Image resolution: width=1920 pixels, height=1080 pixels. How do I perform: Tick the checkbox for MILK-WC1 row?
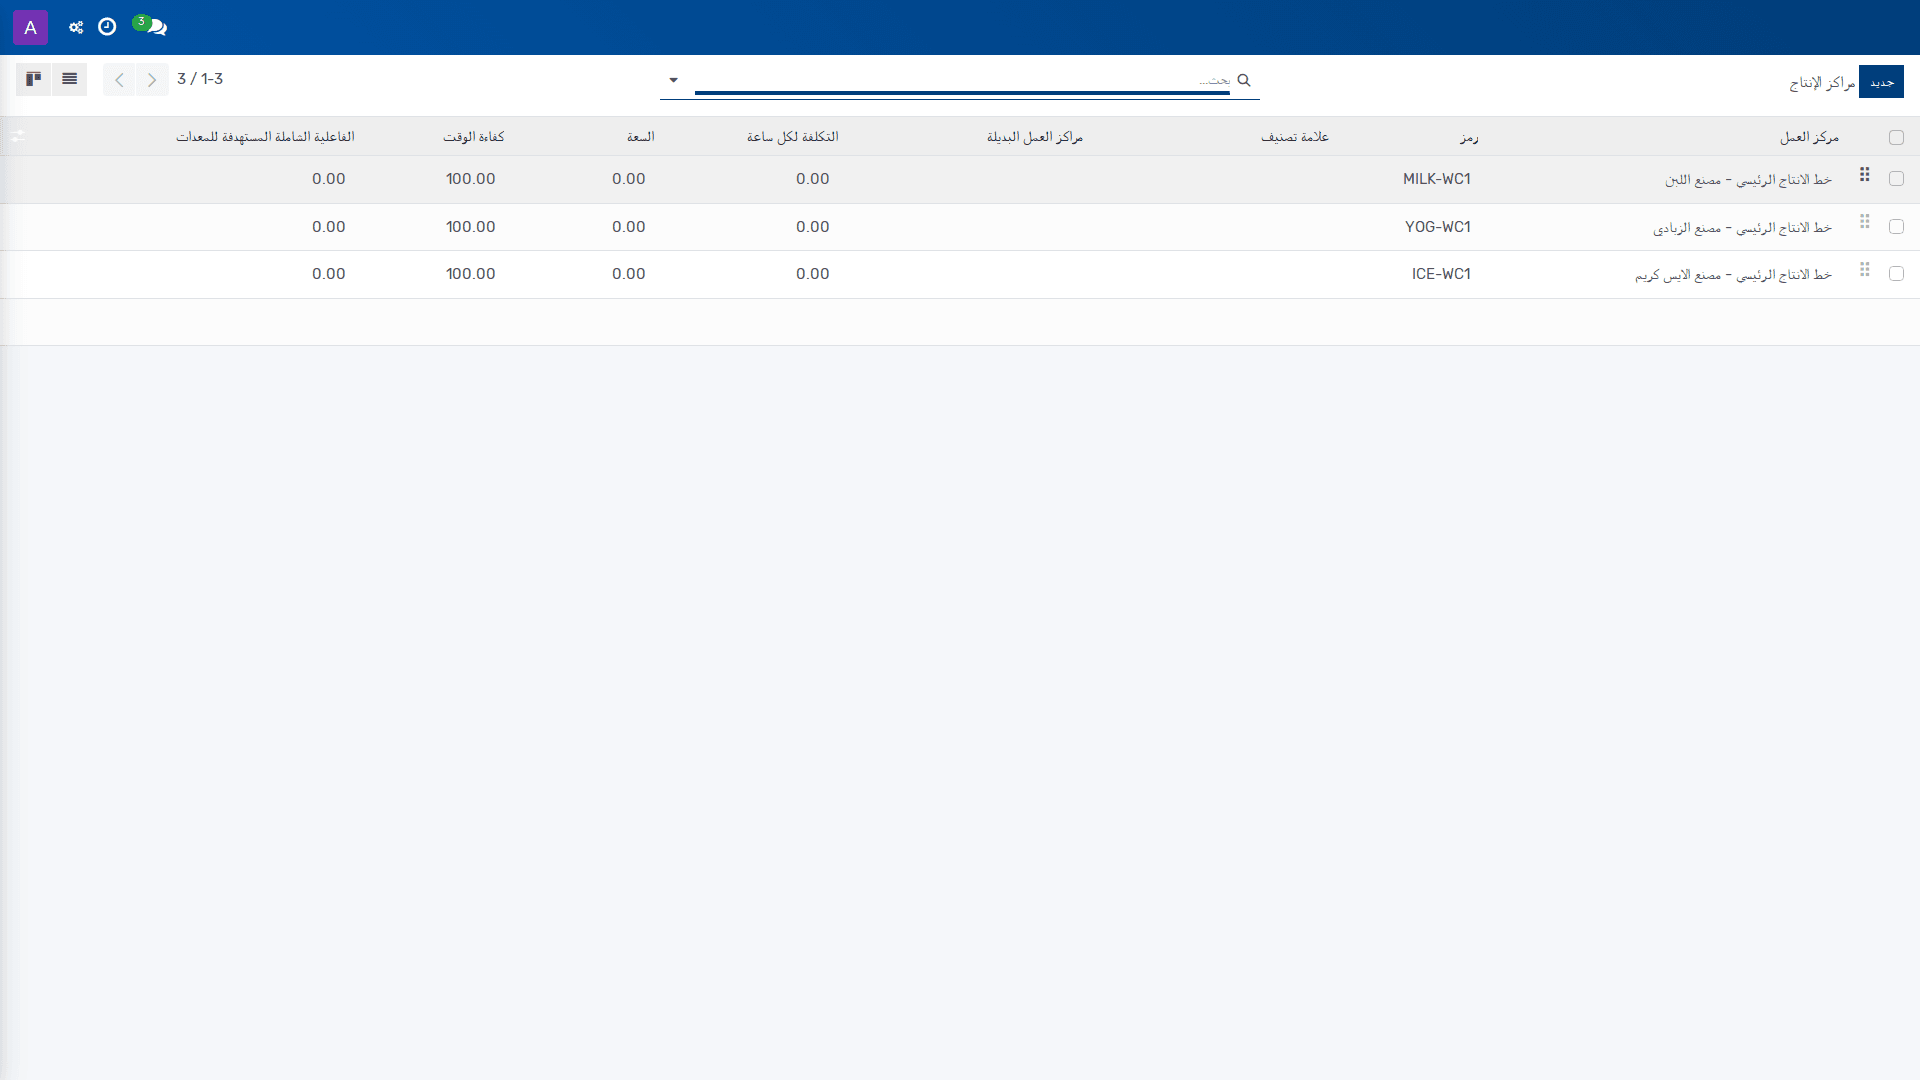pyautogui.click(x=1896, y=179)
